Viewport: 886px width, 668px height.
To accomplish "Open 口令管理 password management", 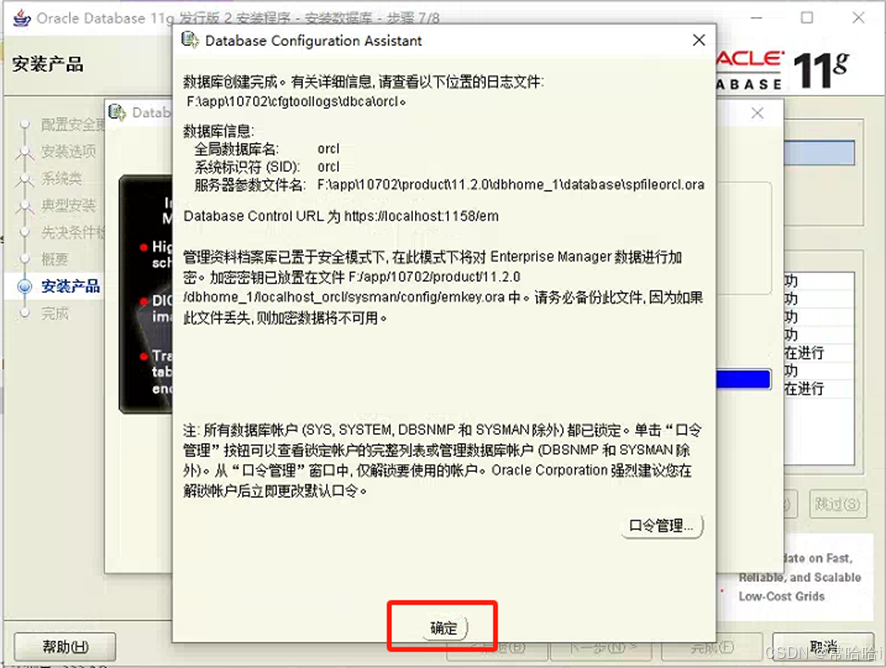I will [661, 526].
